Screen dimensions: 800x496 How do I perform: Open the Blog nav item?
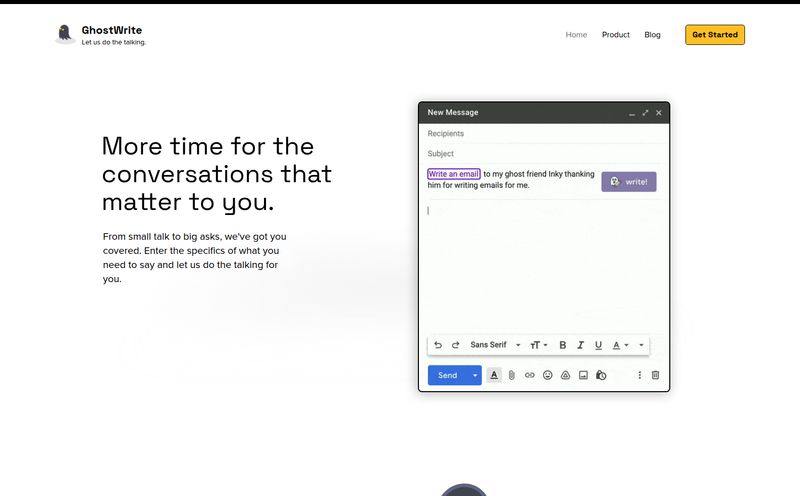652,35
